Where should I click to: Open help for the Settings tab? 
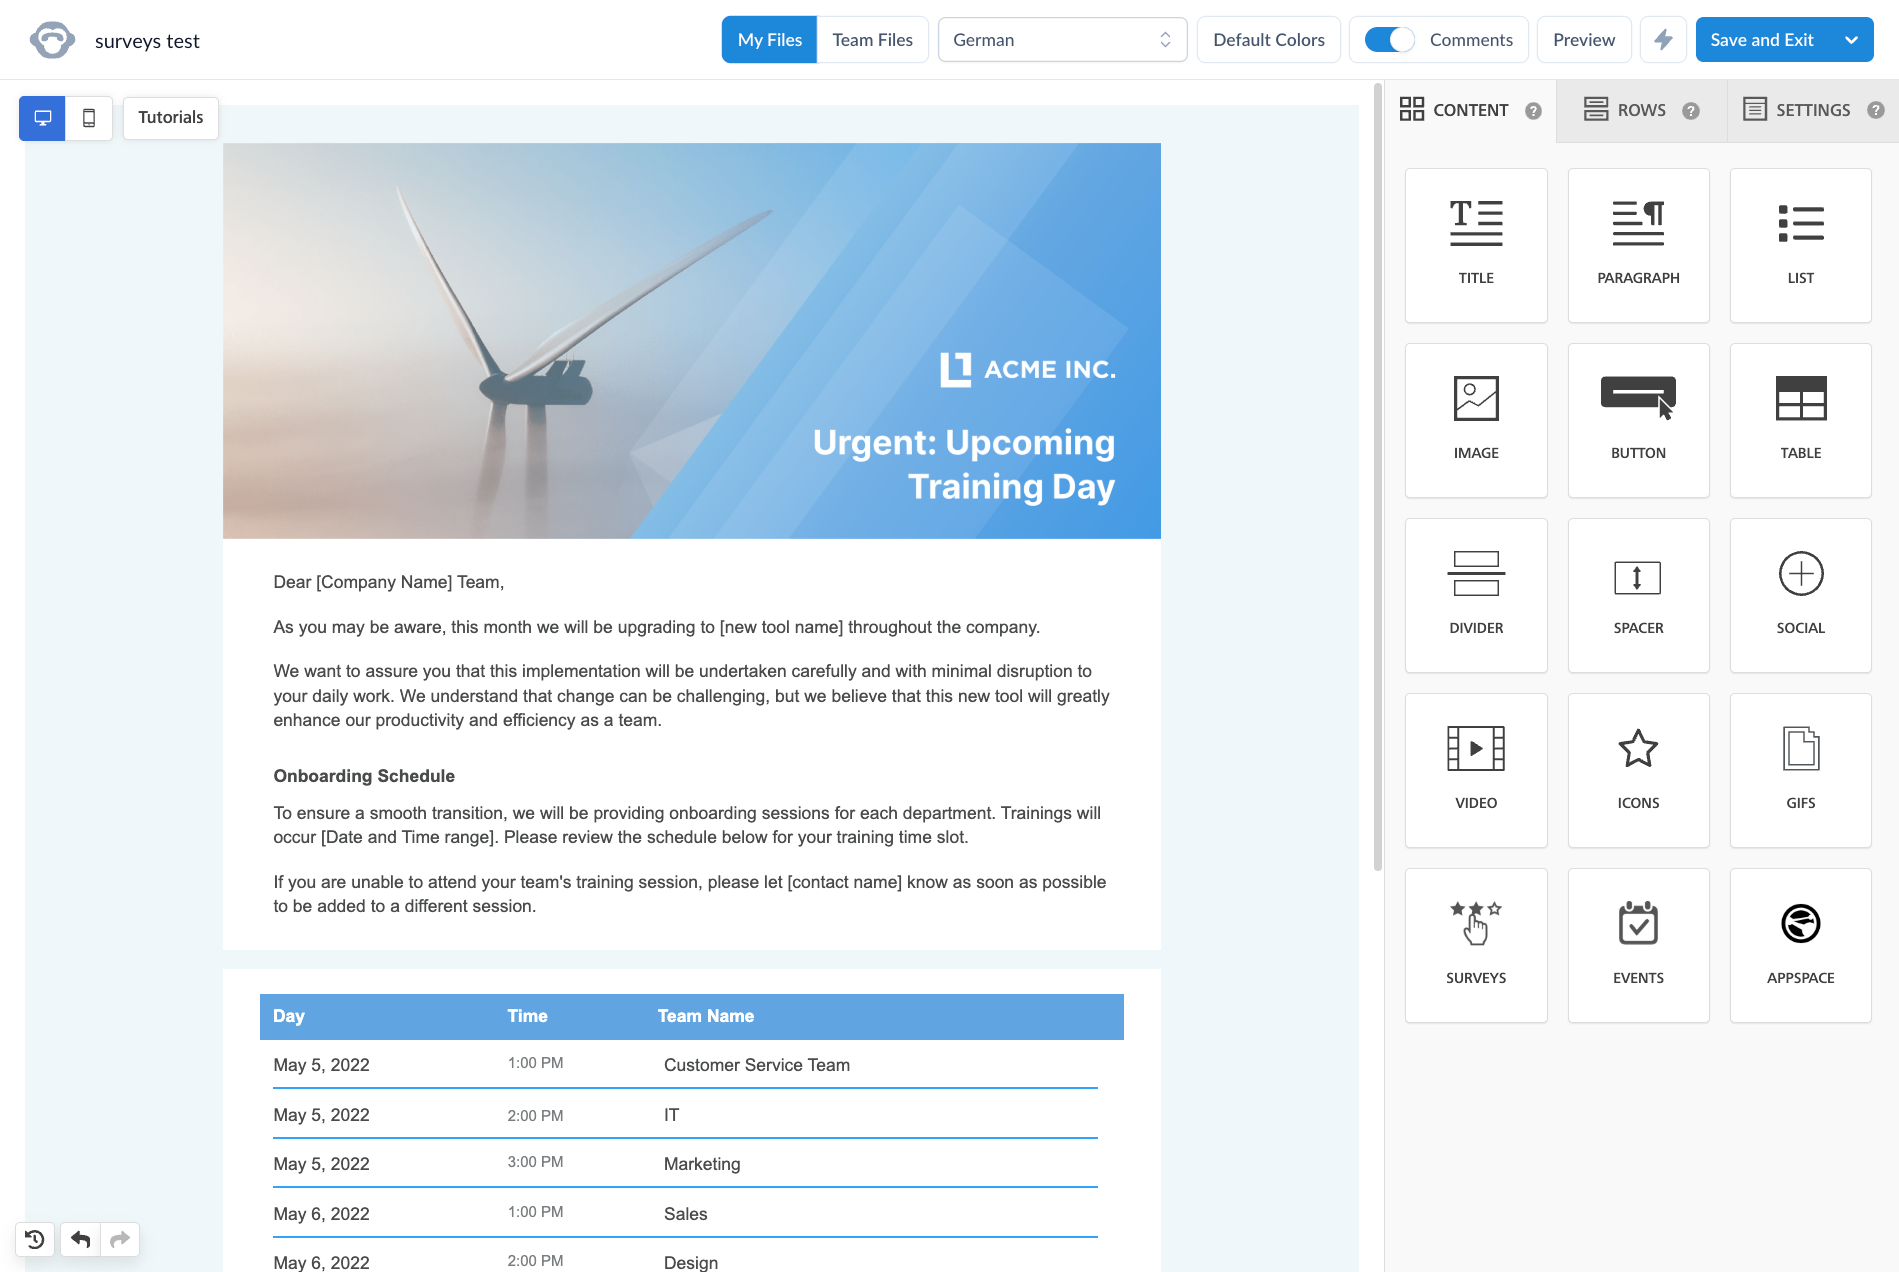pyautogui.click(x=1876, y=110)
